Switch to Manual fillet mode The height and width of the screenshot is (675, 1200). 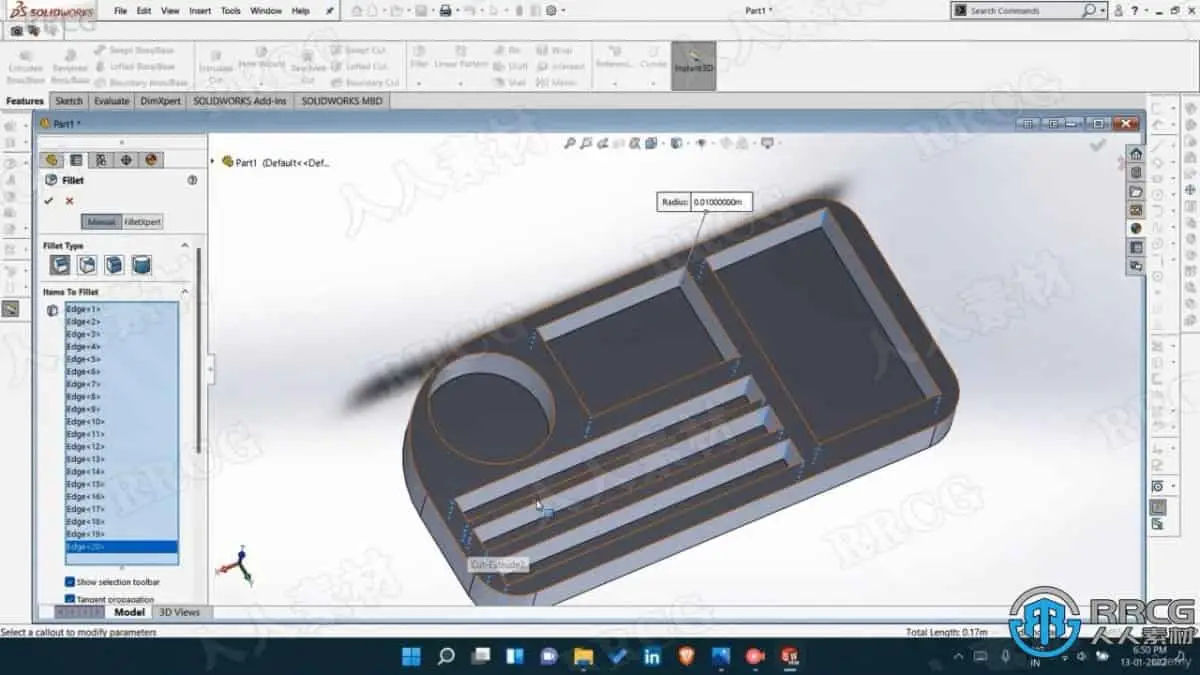102,222
